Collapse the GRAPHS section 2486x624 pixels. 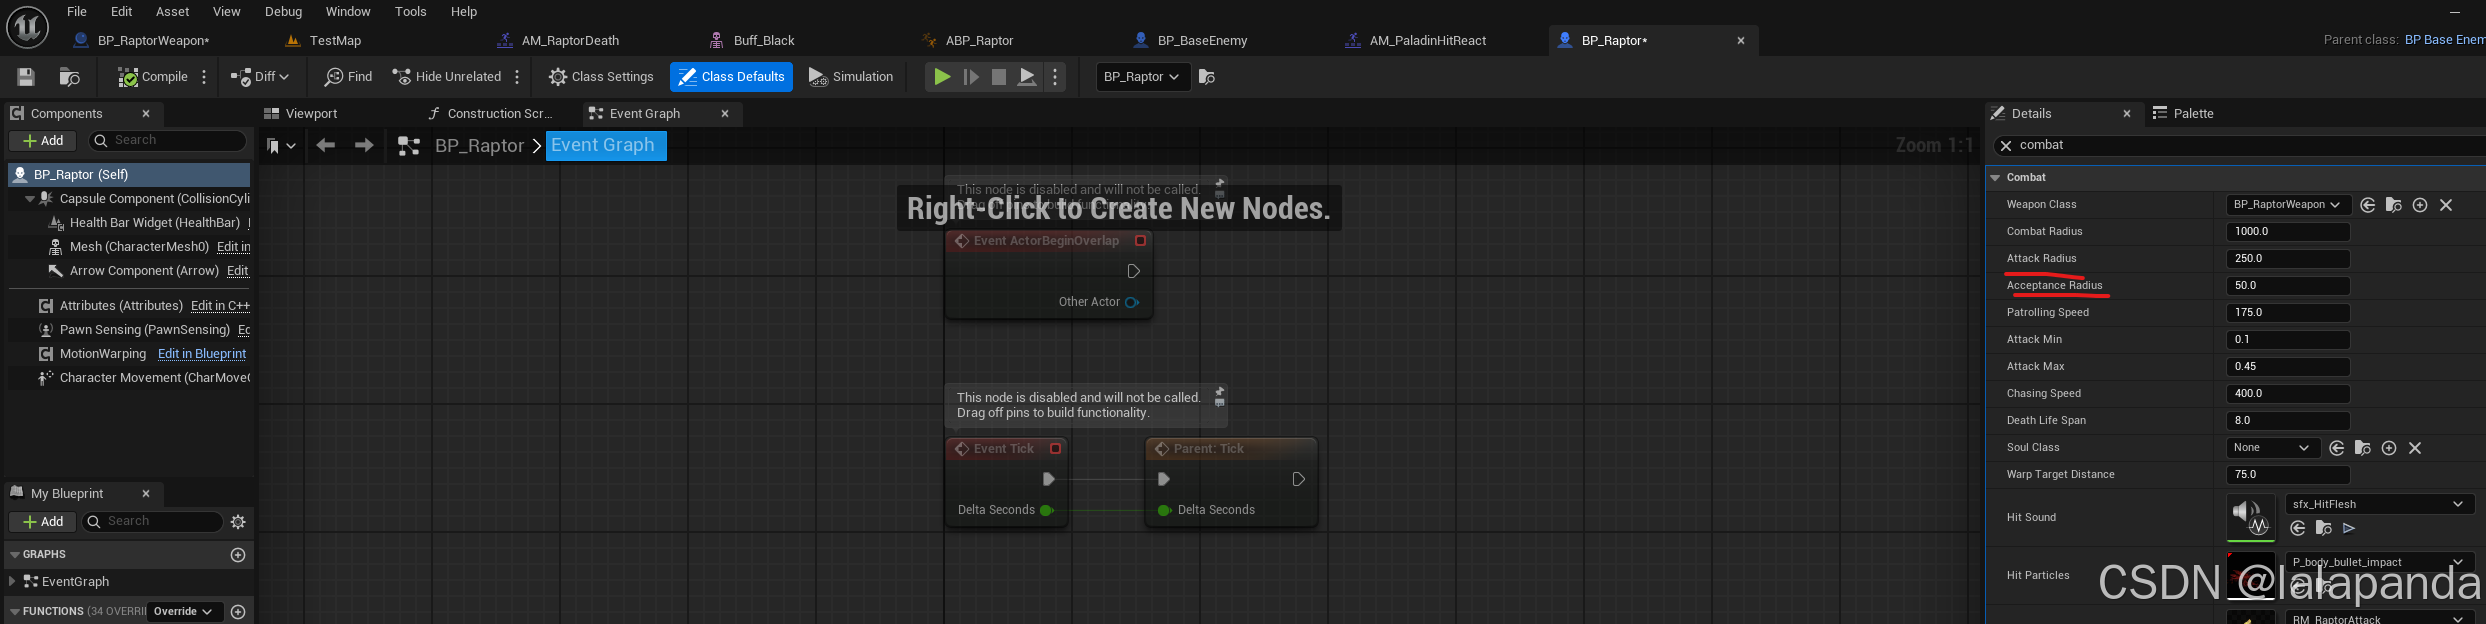point(14,555)
